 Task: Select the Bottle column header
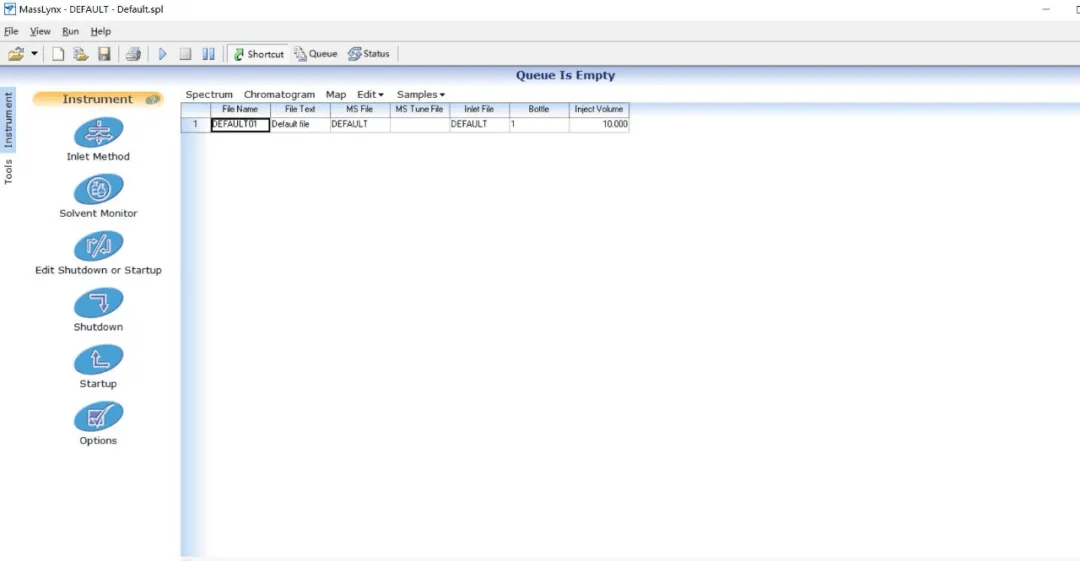click(x=539, y=109)
